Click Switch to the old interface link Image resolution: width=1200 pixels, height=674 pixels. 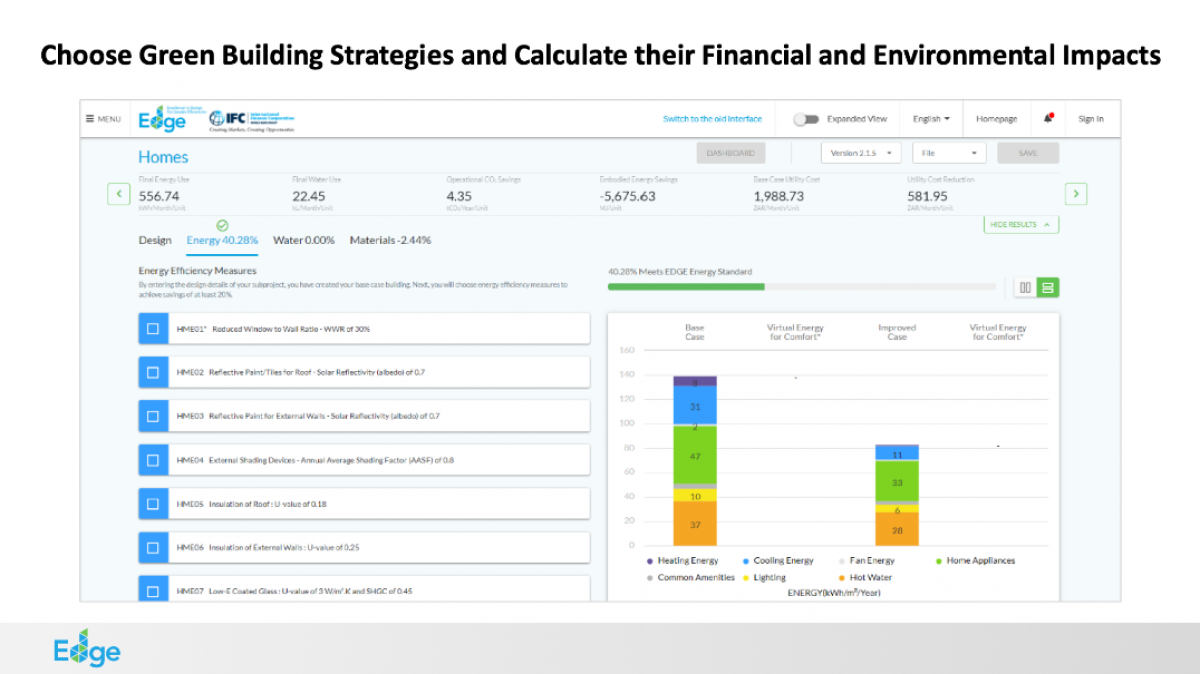[x=712, y=119]
